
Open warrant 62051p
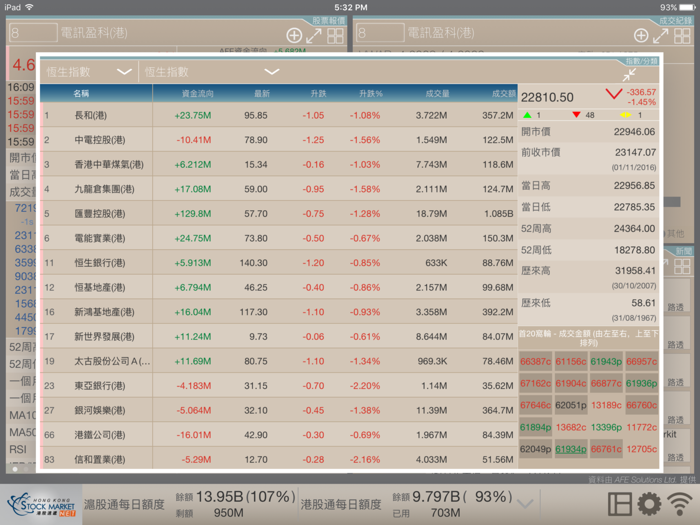coord(571,405)
